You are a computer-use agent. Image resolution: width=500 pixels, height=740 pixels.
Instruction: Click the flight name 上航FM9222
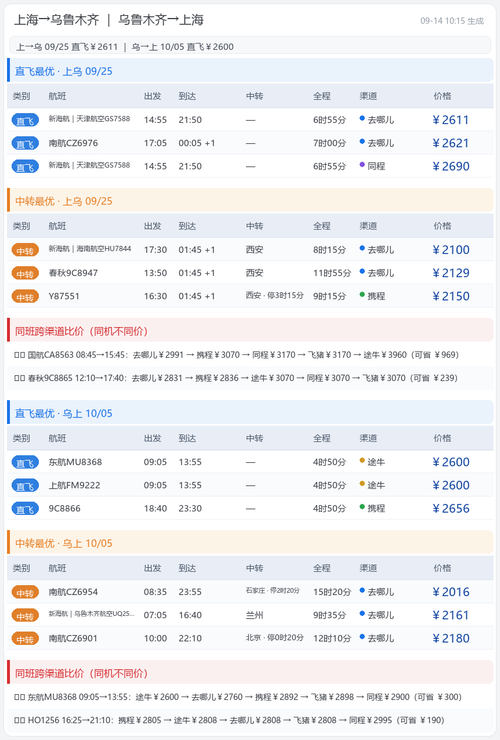pyautogui.click(x=74, y=485)
